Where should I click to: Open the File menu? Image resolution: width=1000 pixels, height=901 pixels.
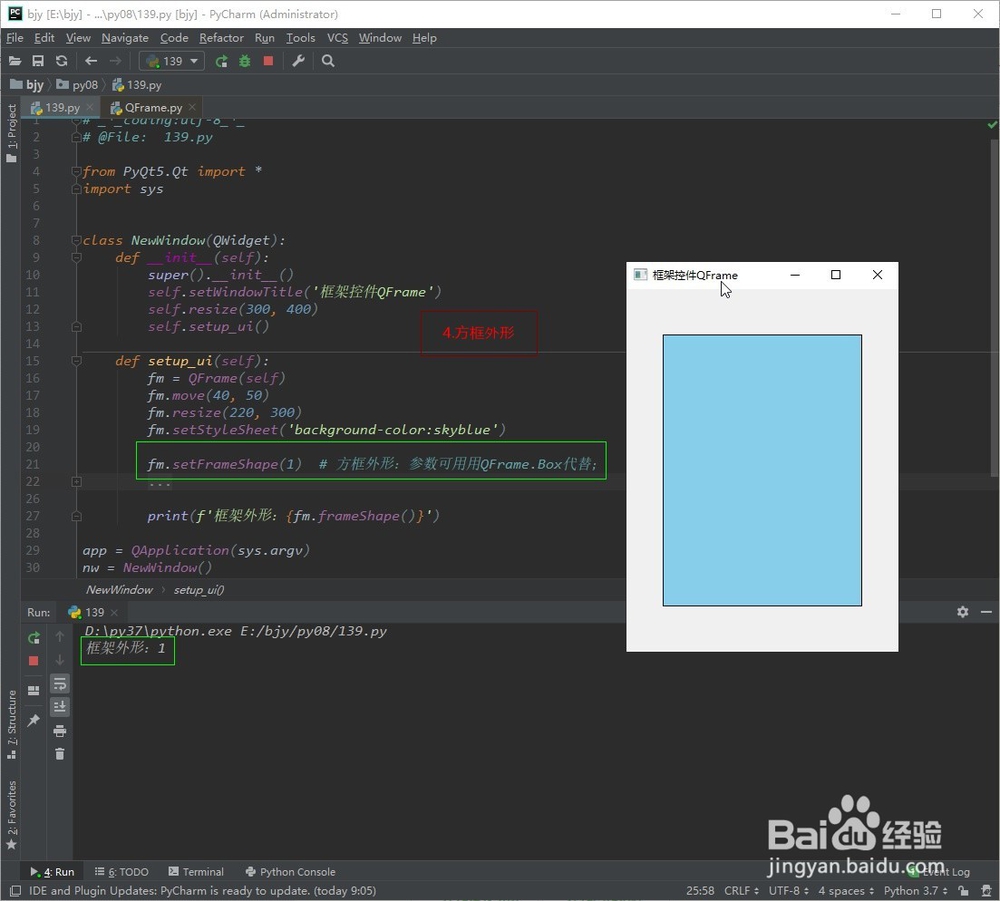(x=15, y=38)
